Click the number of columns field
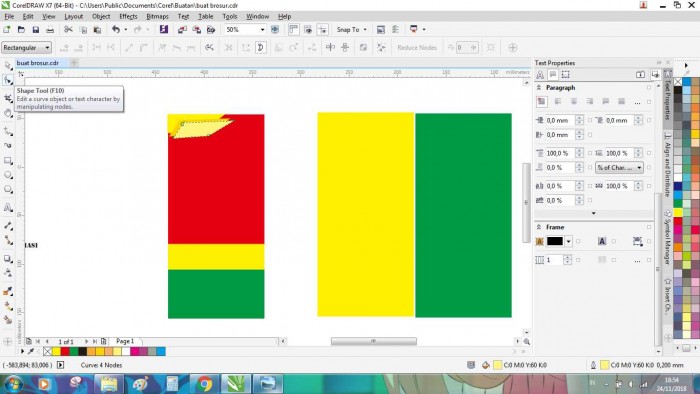The height and width of the screenshot is (394, 700). (554, 260)
